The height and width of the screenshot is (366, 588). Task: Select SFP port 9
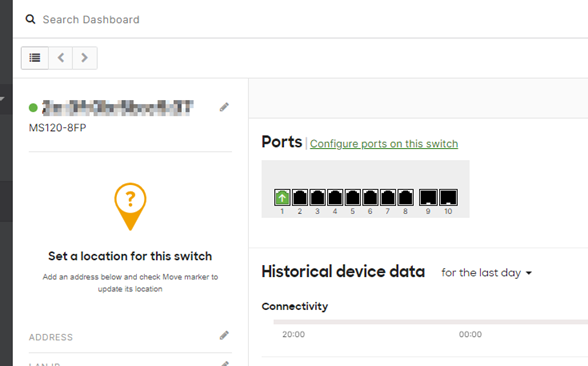pos(428,197)
